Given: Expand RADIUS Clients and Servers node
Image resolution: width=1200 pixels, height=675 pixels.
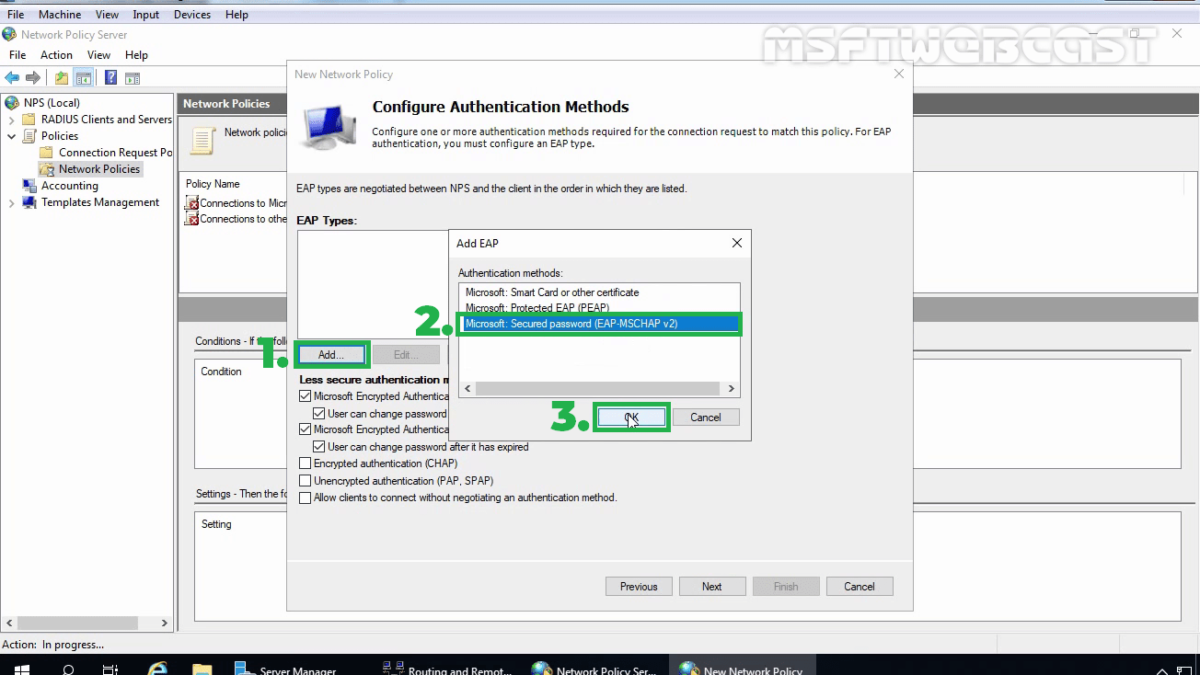Looking at the screenshot, I should pos(12,119).
